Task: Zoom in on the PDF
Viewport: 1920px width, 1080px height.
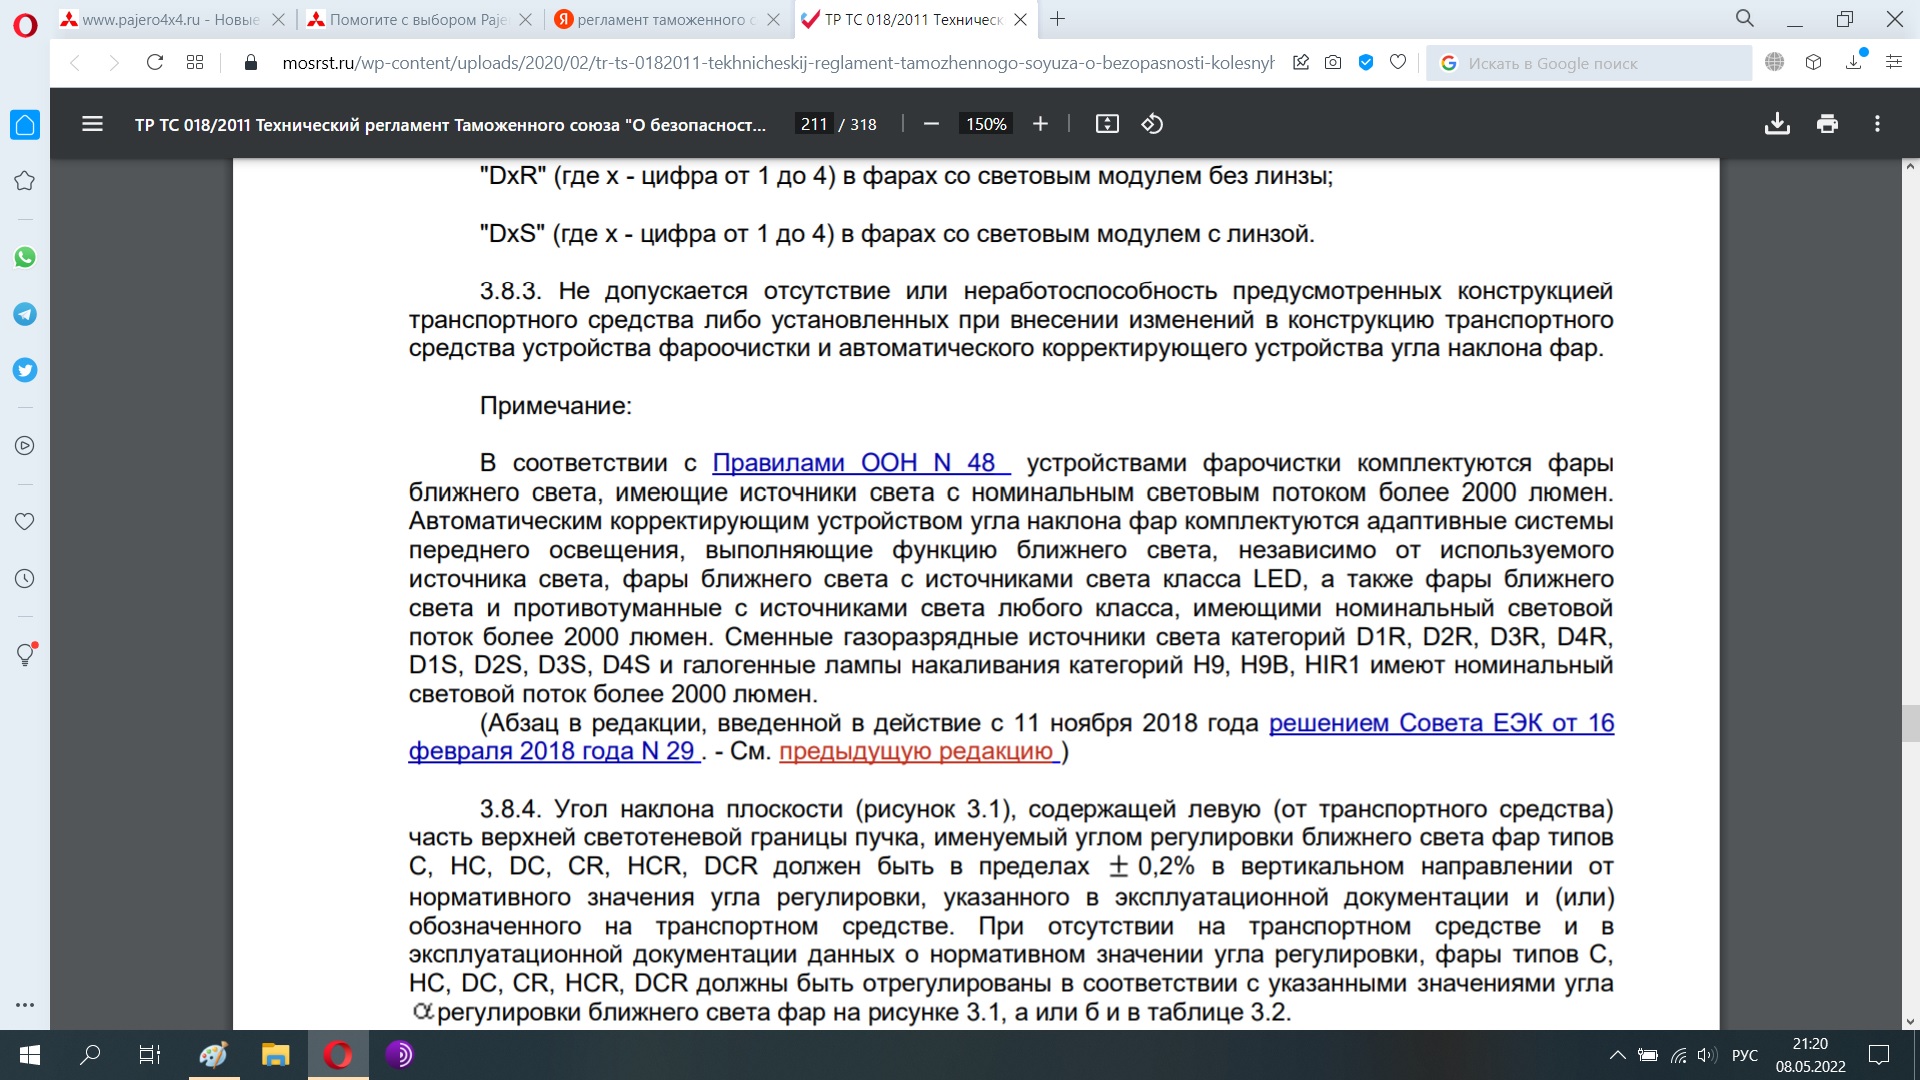Action: point(1040,124)
